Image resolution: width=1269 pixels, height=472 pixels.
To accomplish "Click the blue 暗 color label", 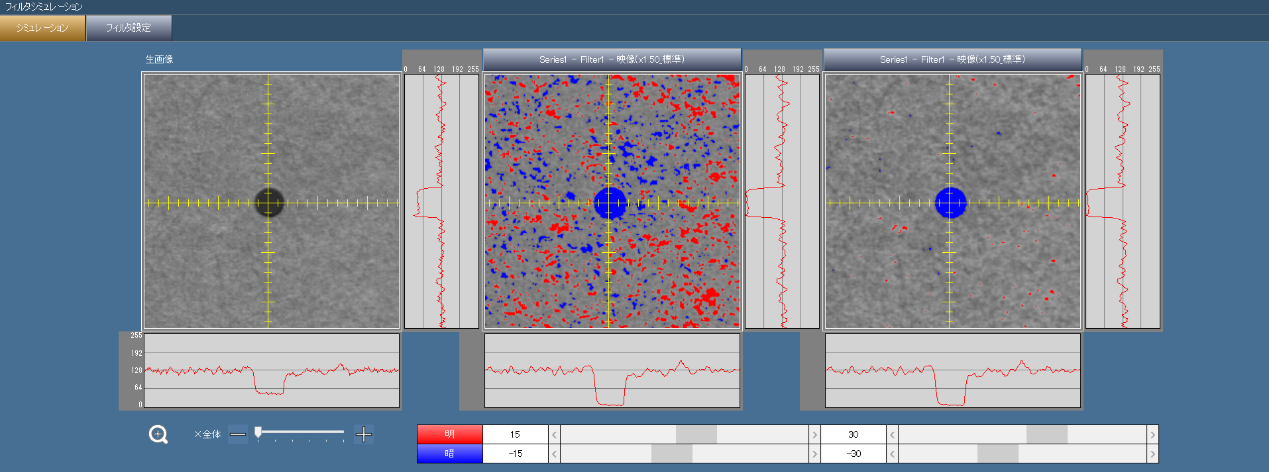I will coord(449,453).
